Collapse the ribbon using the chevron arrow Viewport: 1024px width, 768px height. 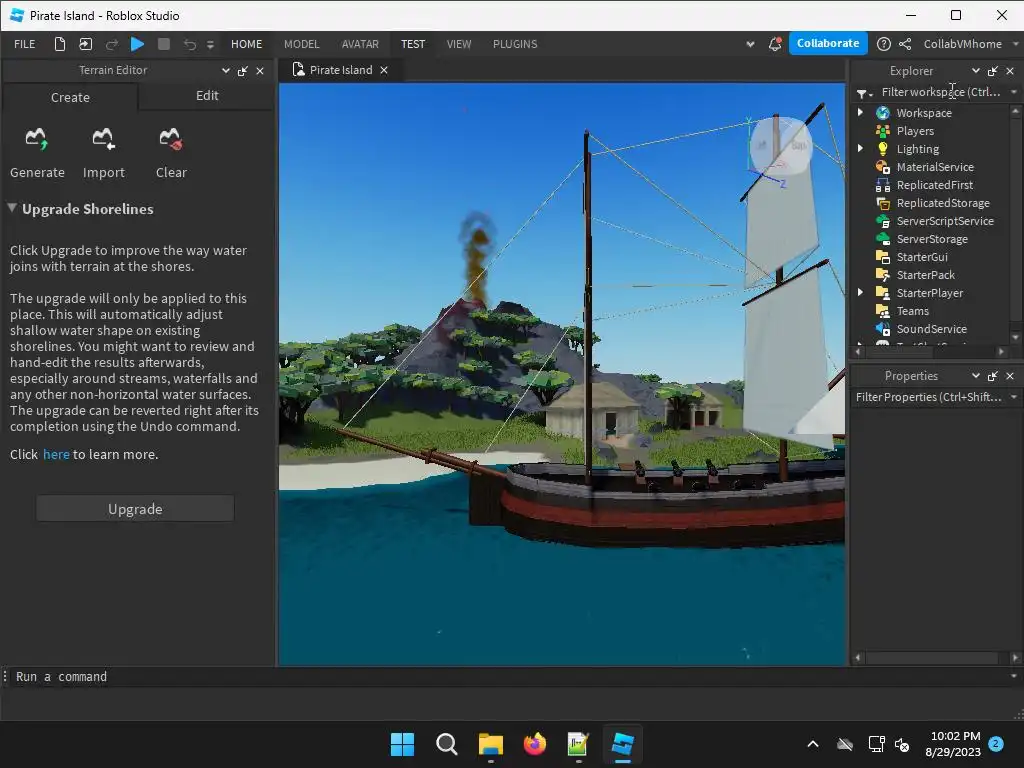[x=750, y=44]
